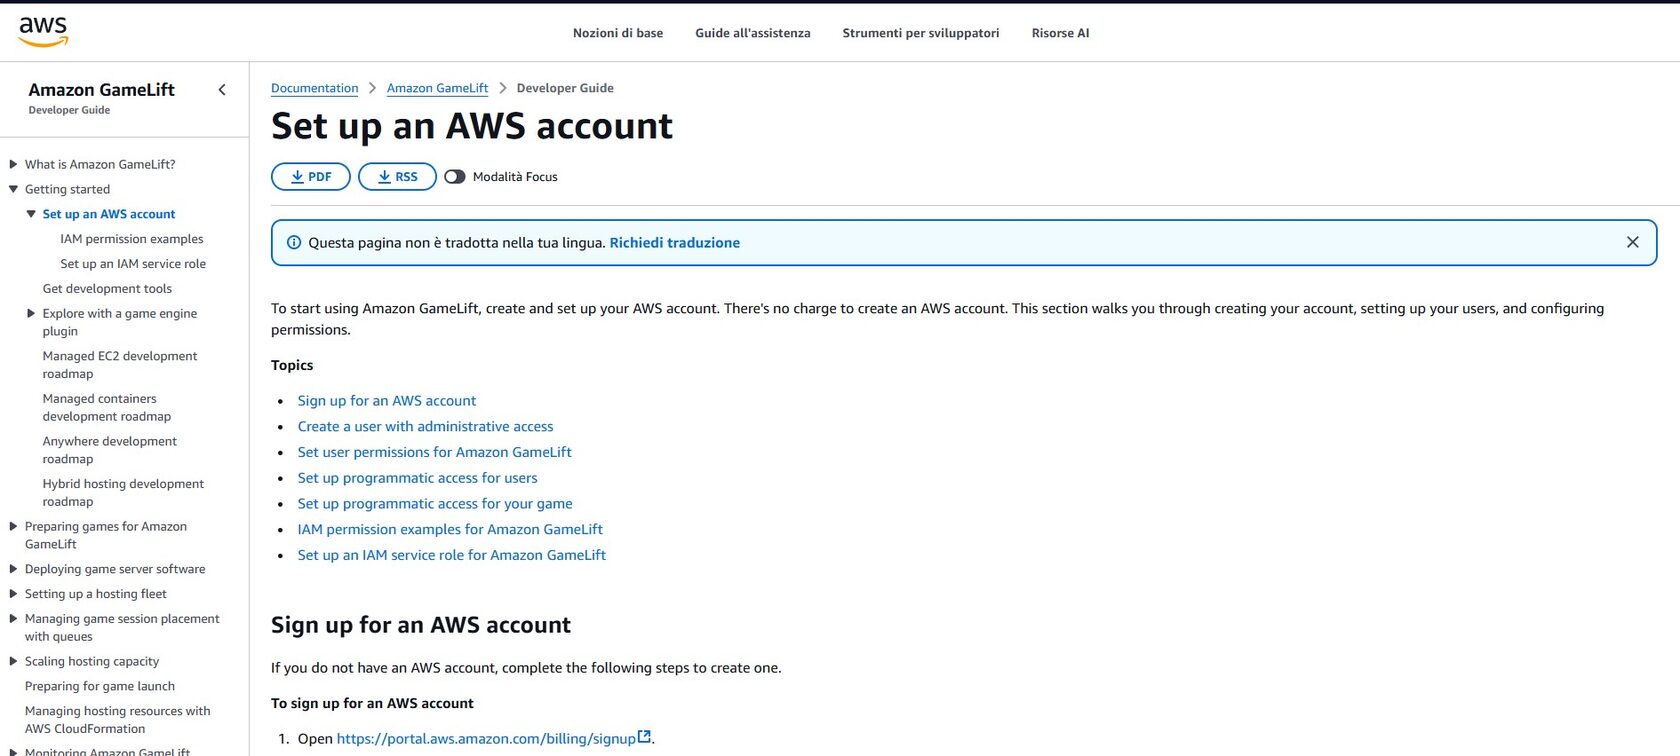The width and height of the screenshot is (1680, 756).
Task: Open 'Set up programmatic access for users' link
Action: pos(417,478)
